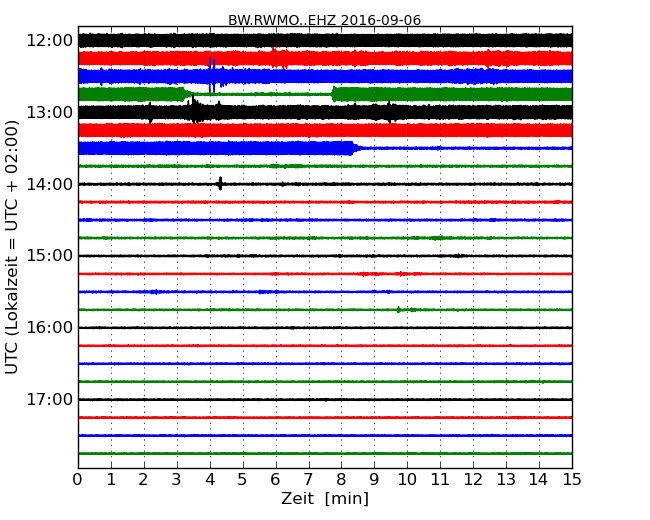Click the thin gap in the green 12:45 trace

(x=262, y=95)
